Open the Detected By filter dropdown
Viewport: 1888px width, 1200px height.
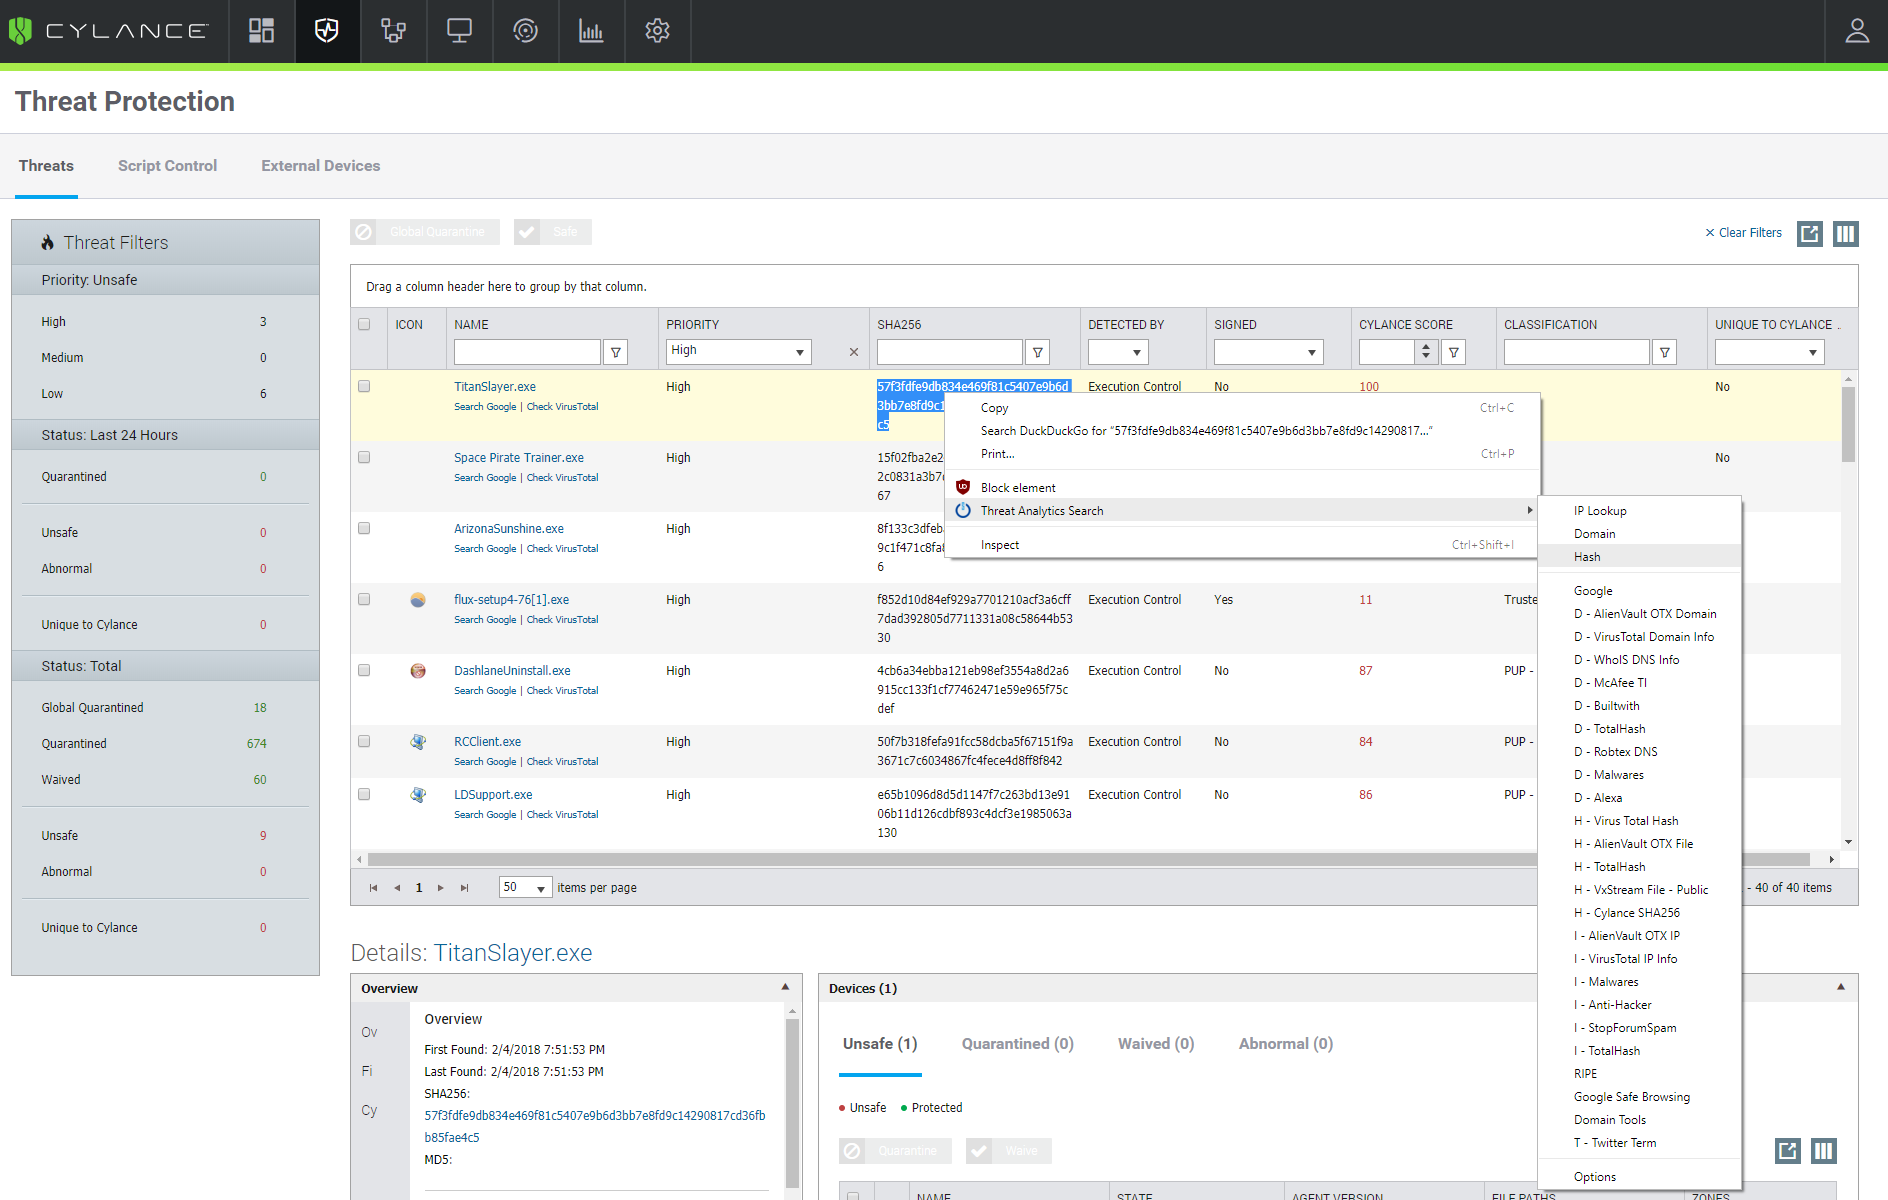coord(1118,352)
